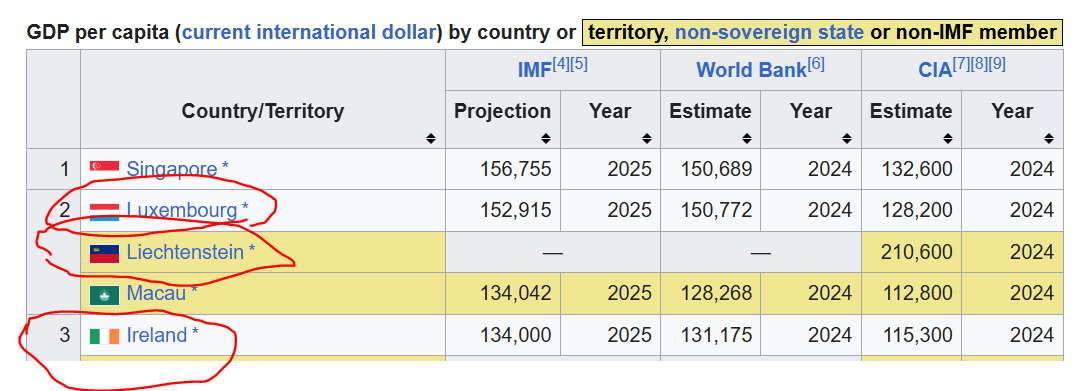Open the Luxembourg link
This screenshot has width=1086, height=391.
[181, 210]
